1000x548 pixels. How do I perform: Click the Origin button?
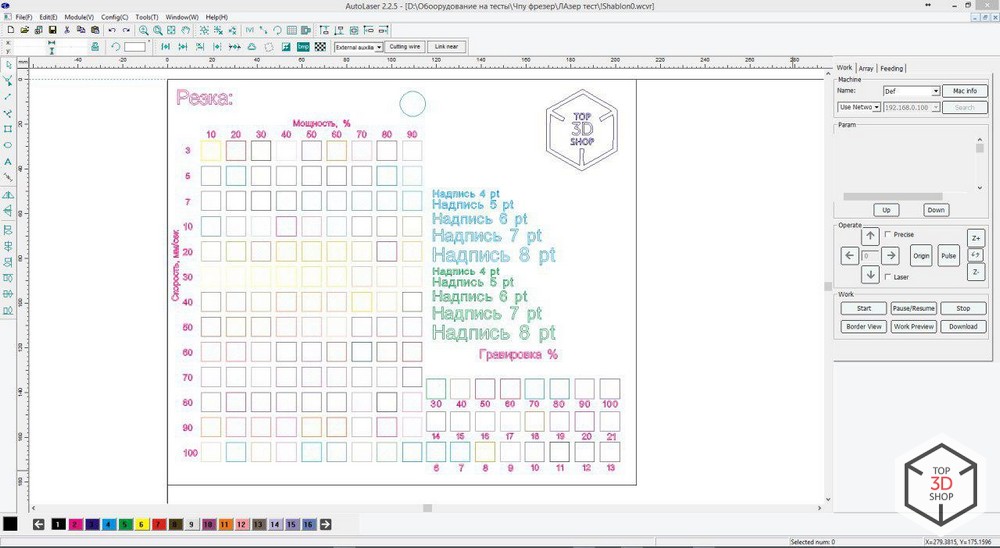pyautogui.click(x=921, y=256)
